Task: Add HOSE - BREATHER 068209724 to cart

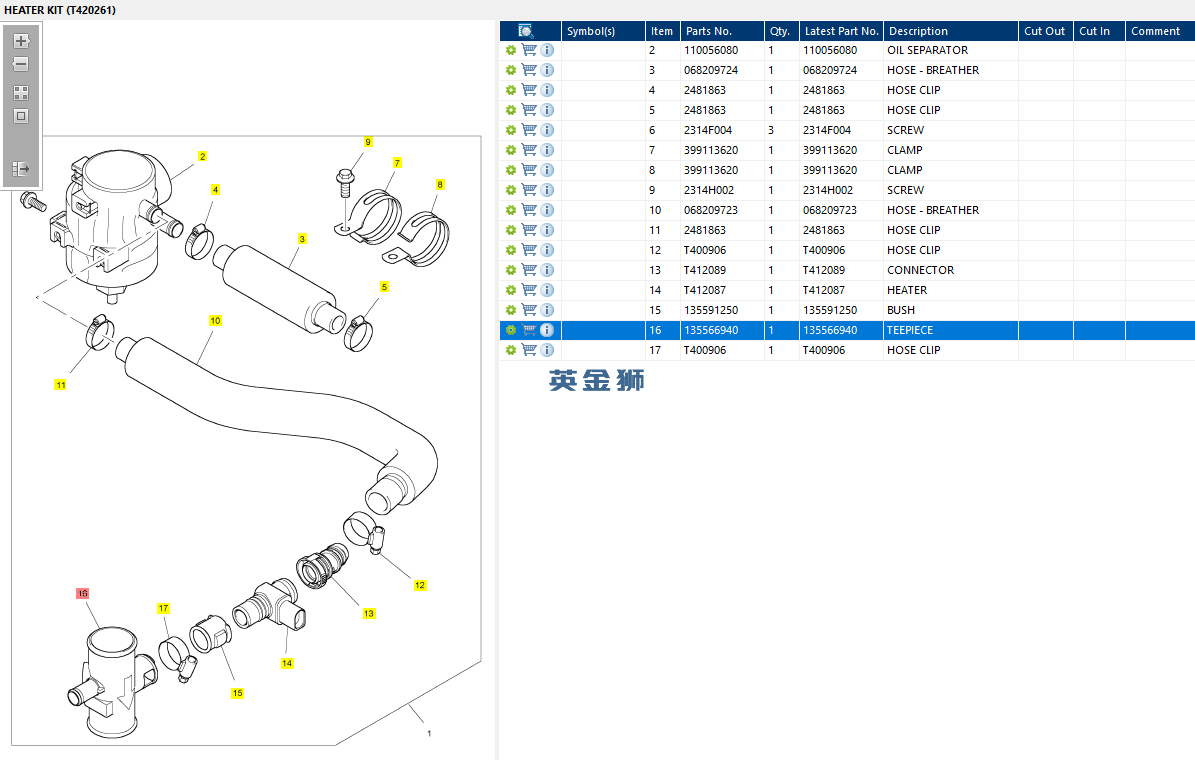Action: [529, 70]
